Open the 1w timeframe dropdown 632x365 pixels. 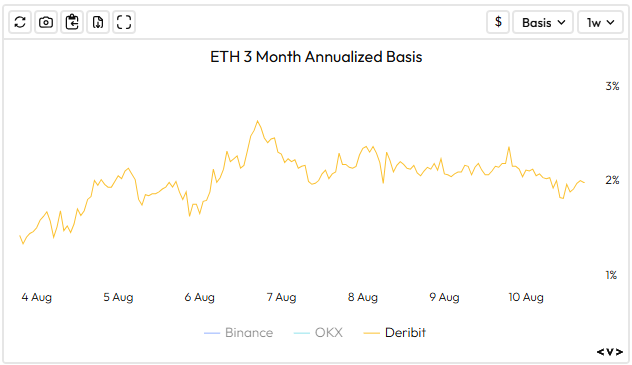pyautogui.click(x=601, y=22)
